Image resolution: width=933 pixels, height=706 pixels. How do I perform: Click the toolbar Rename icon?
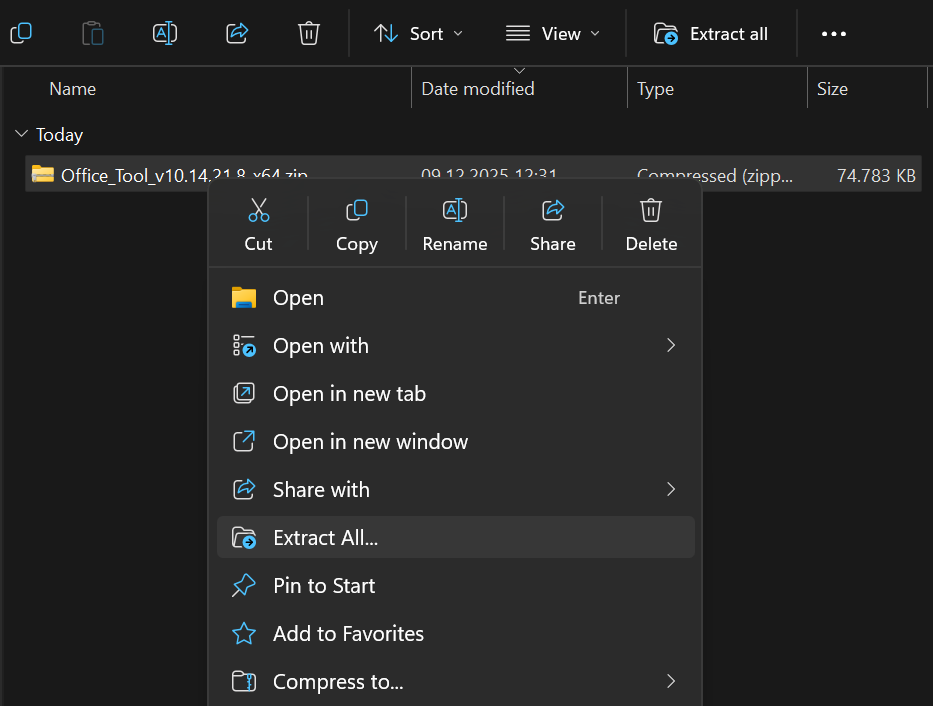point(165,33)
